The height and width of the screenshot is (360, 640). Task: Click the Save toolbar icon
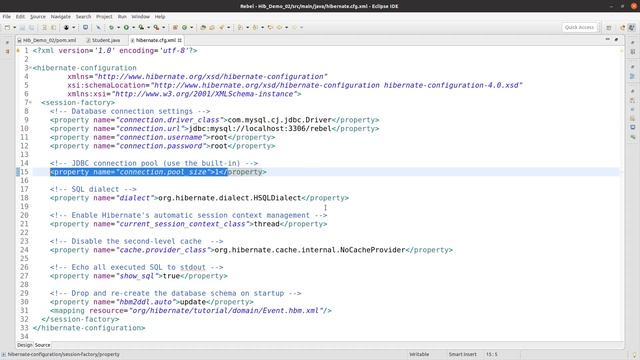point(22,27)
